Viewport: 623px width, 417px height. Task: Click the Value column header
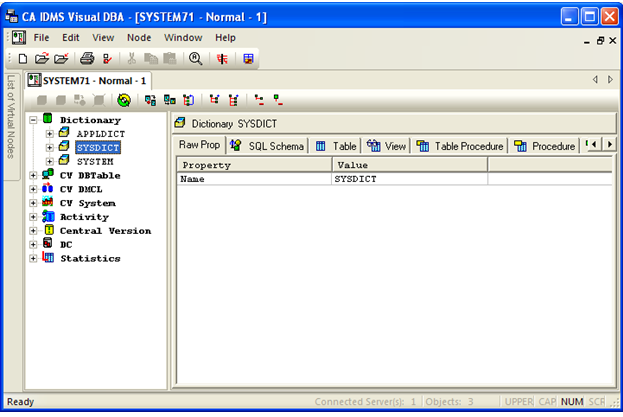410,165
